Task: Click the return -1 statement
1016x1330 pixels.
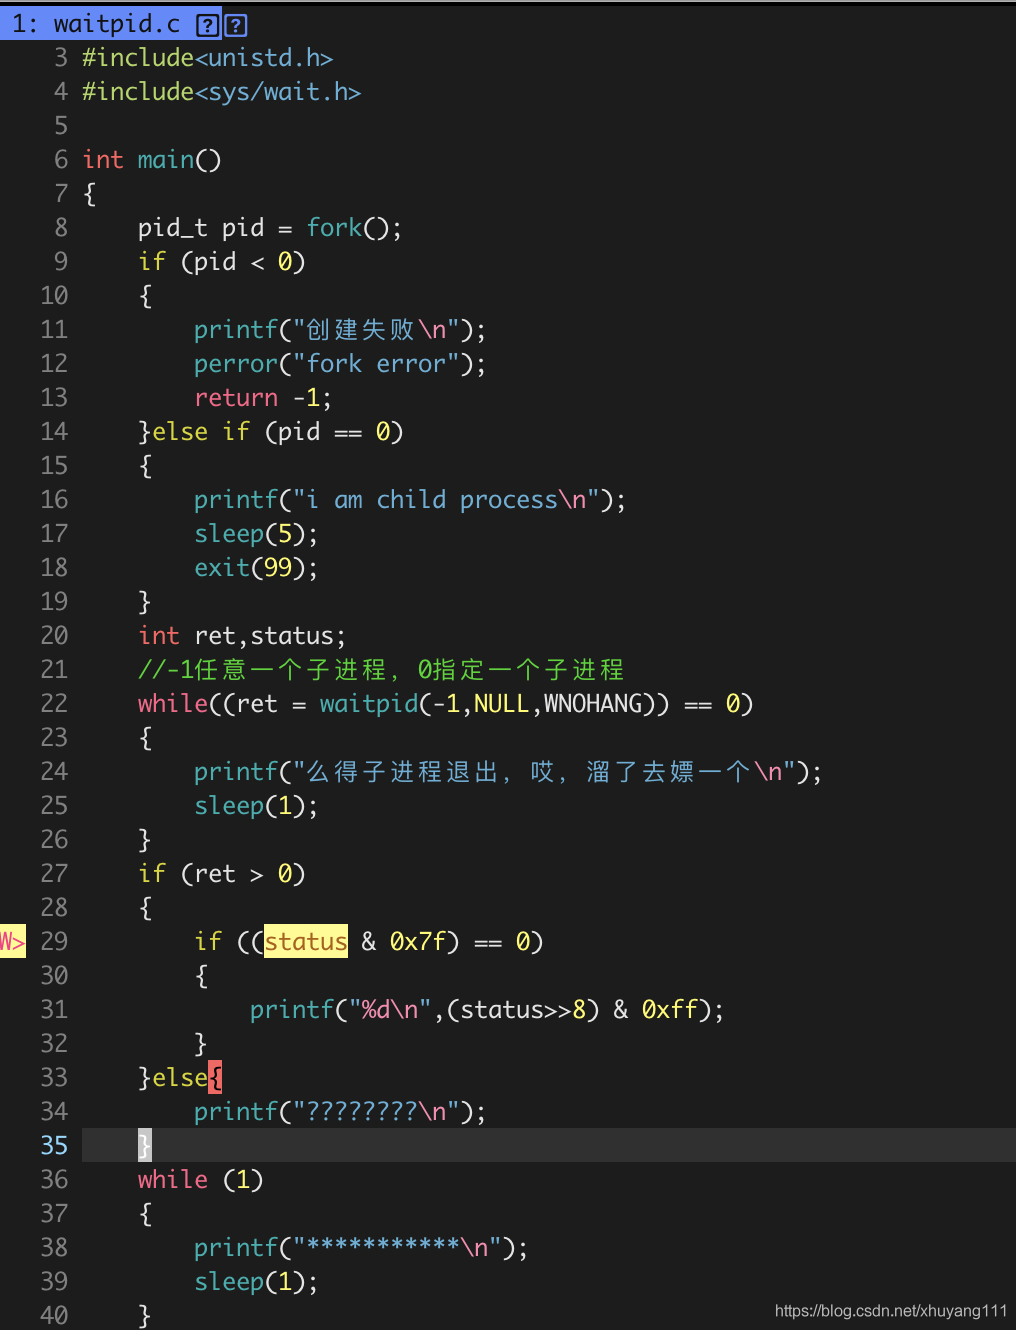Action: point(263,397)
